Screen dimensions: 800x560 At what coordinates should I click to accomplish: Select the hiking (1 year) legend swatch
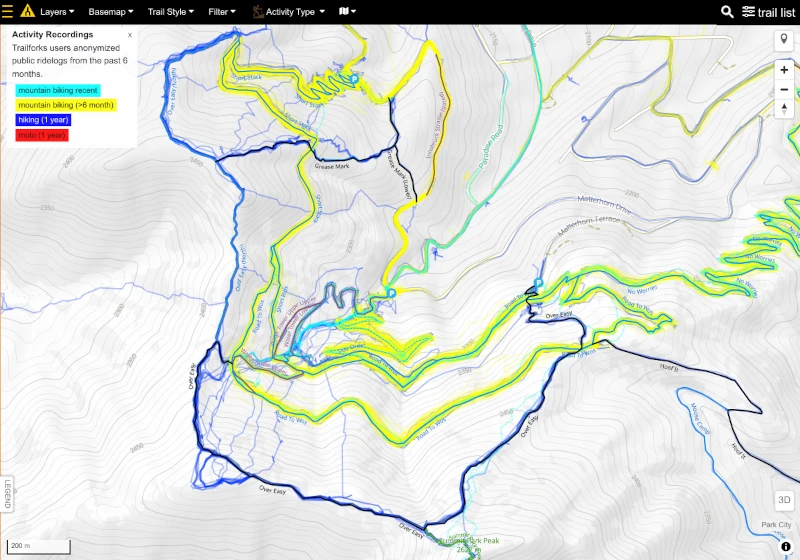43,120
